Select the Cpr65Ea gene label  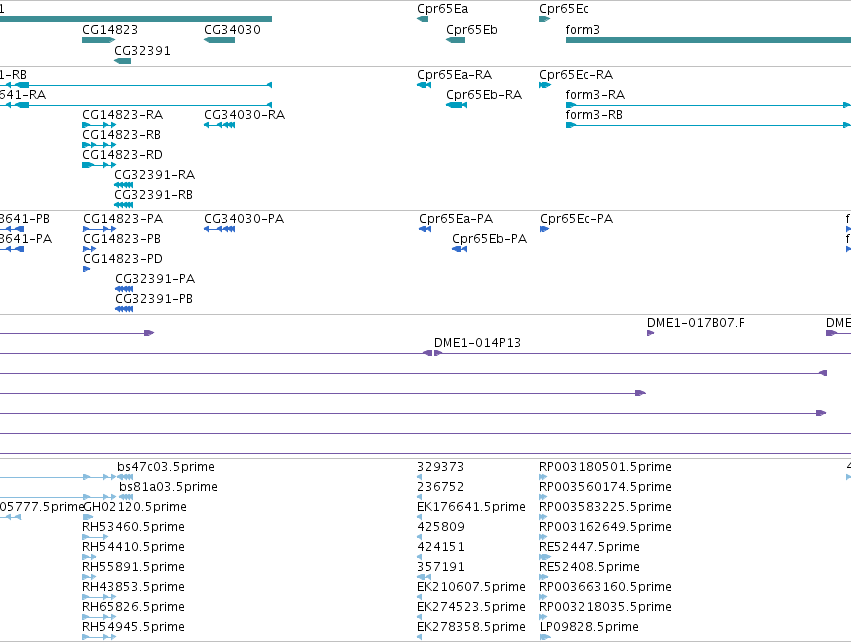pos(442,9)
